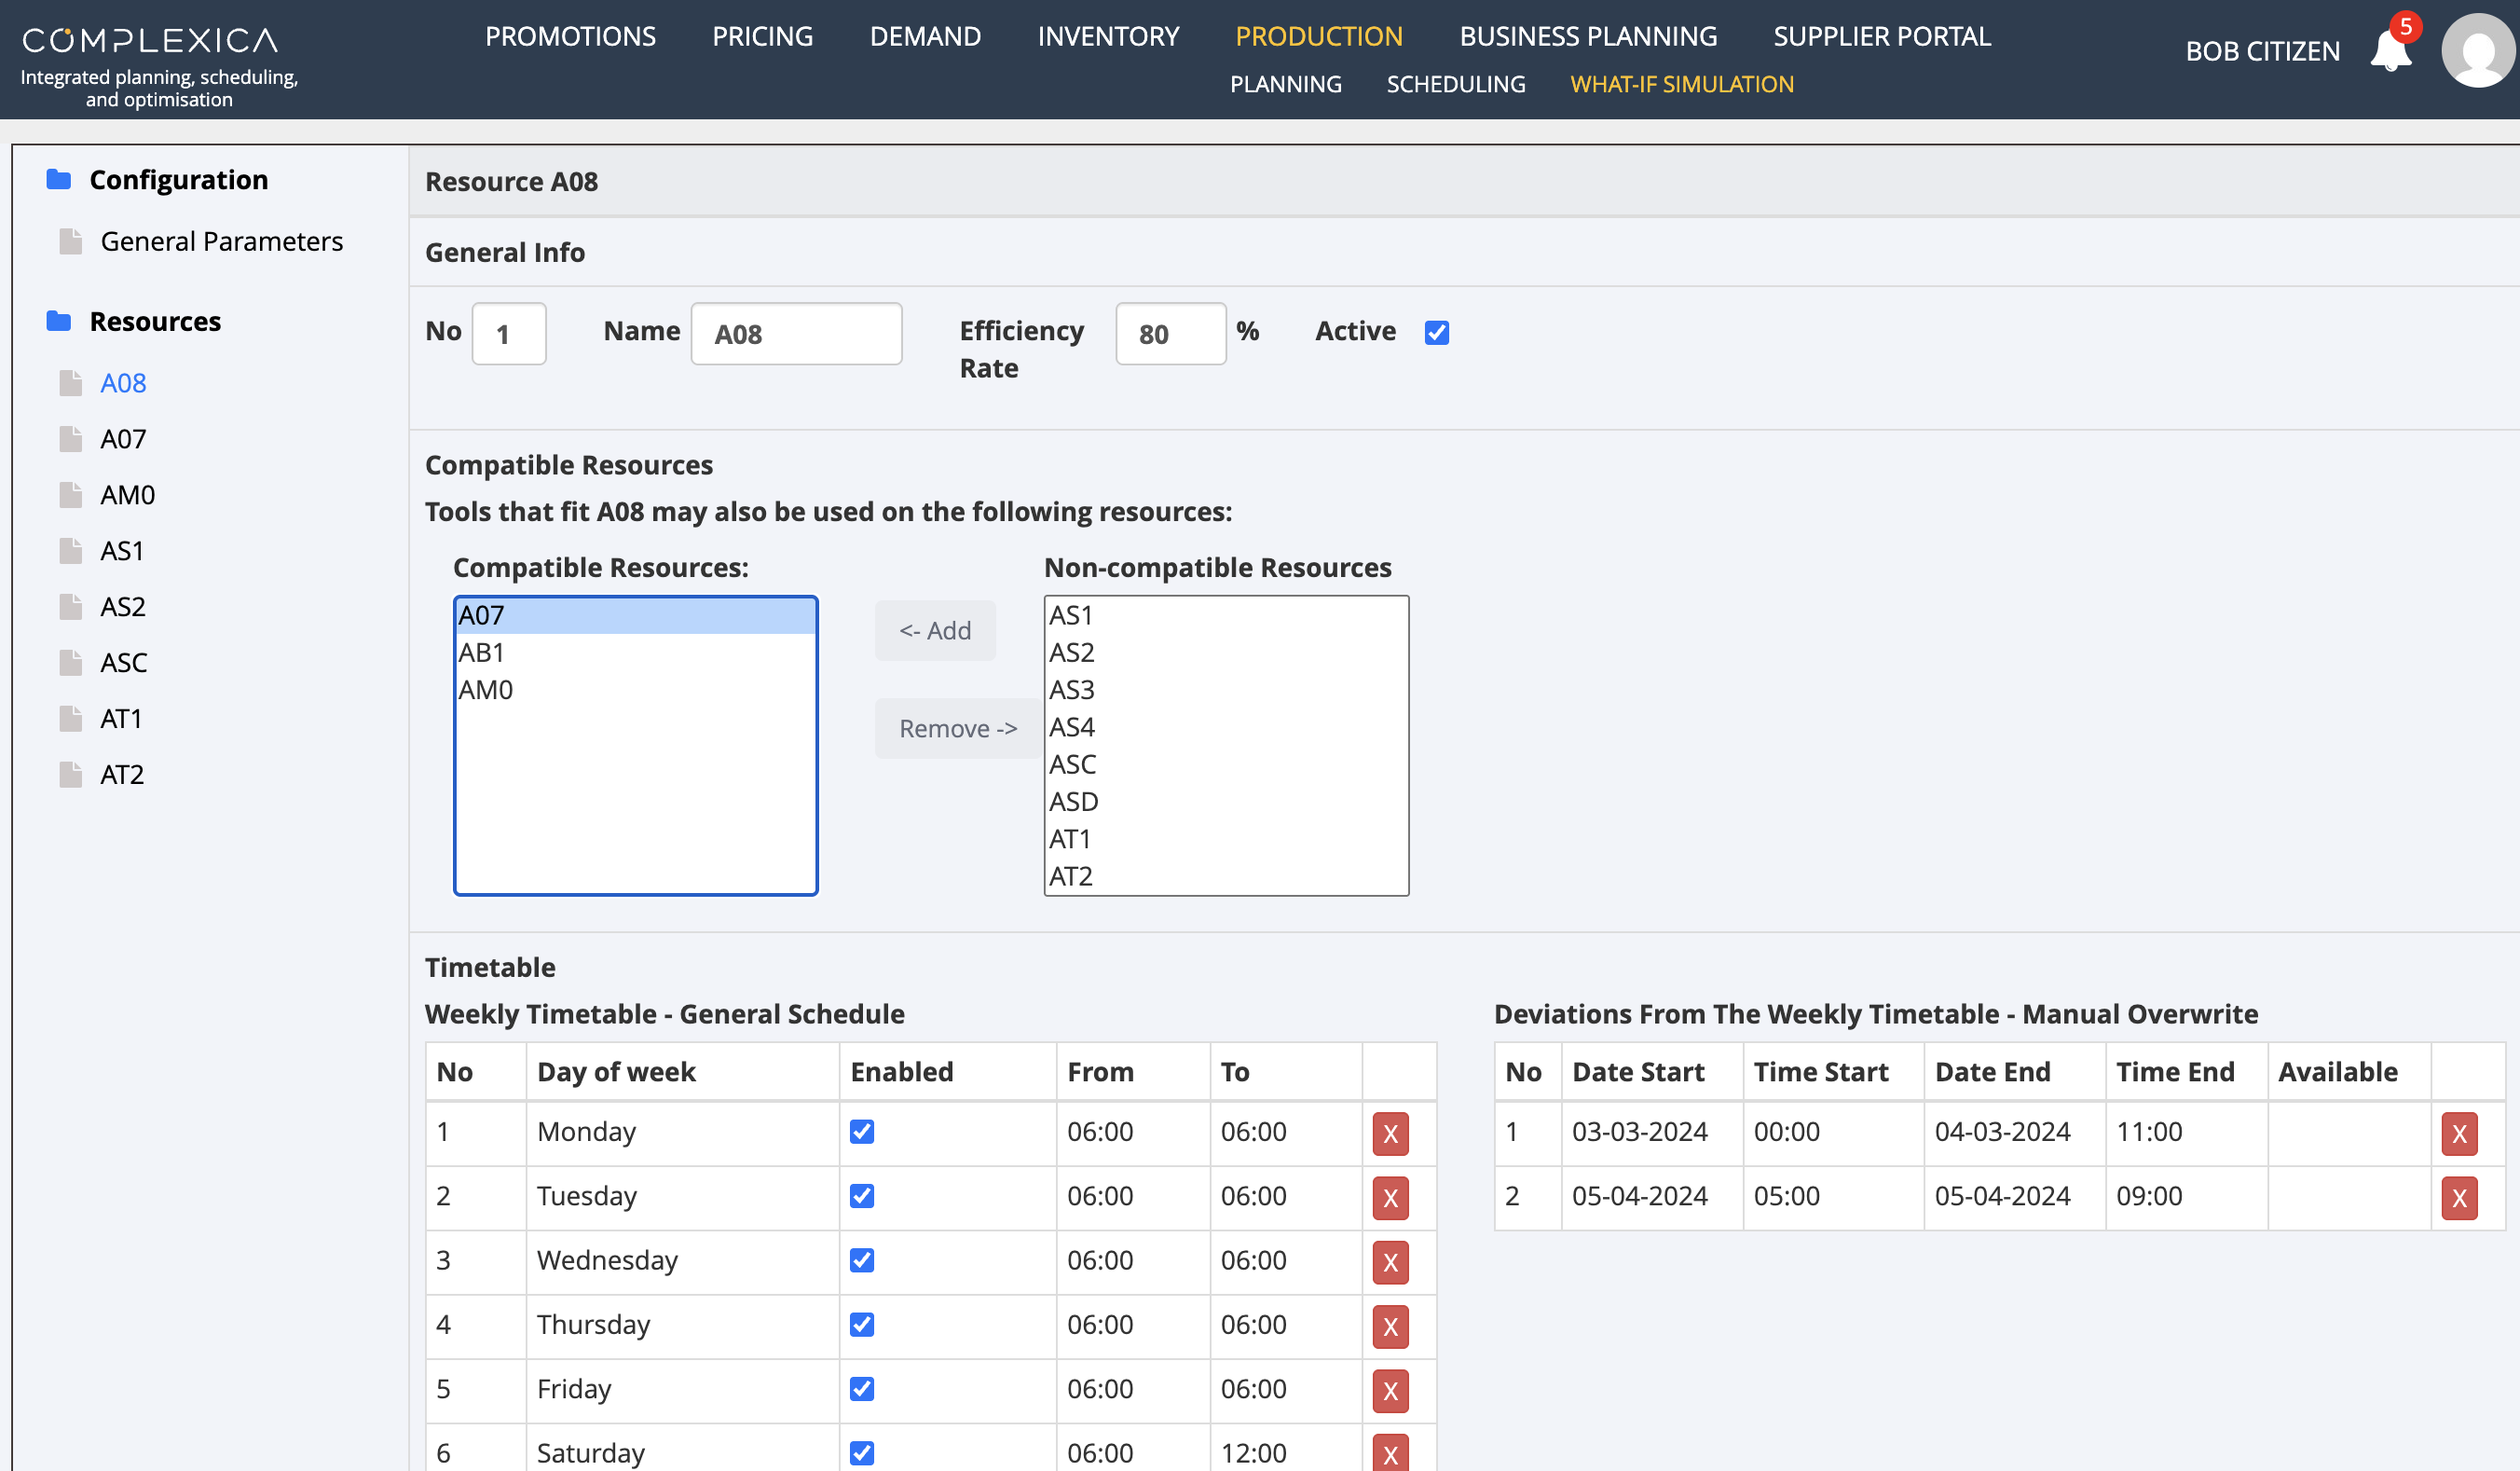Image resolution: width=2520 pixels, height=1471 pixels.
Task: Uncheck Friday's enabled checkbox
Action: point(862,1389)
